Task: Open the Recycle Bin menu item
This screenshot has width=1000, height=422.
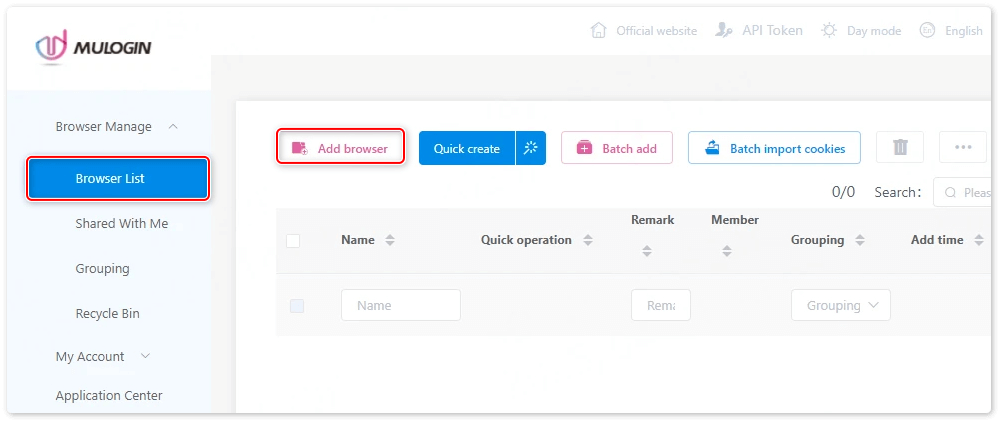Action: coord(107,313)
